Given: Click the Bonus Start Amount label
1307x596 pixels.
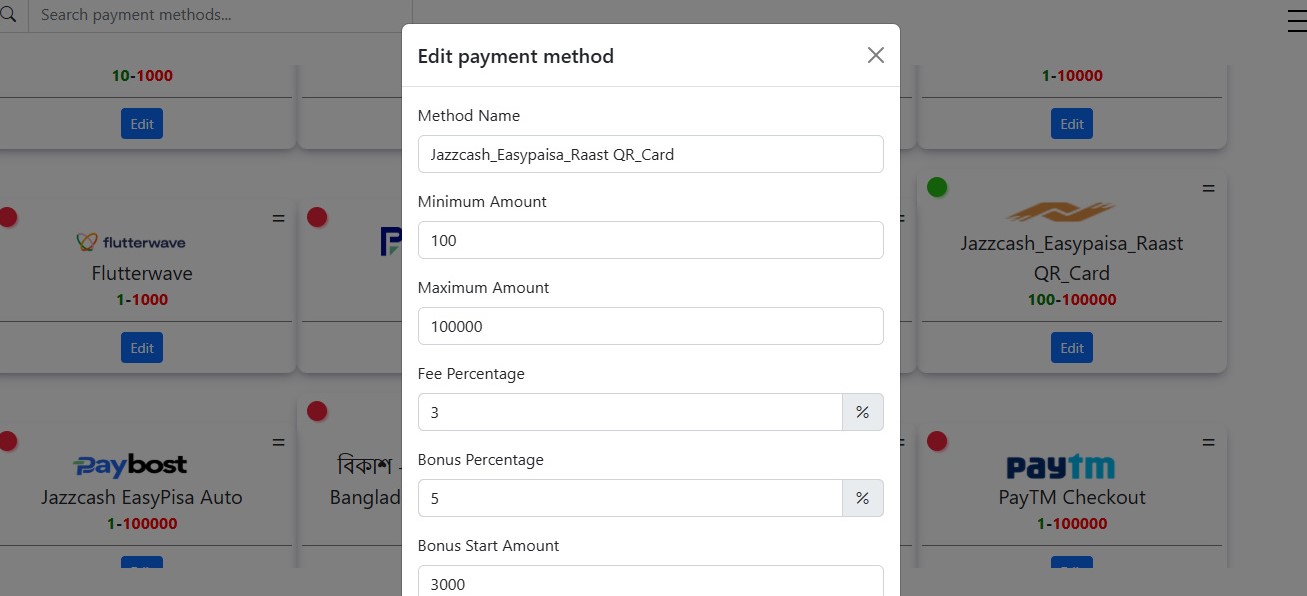Looking at the screenshot, I should (489, 546).
